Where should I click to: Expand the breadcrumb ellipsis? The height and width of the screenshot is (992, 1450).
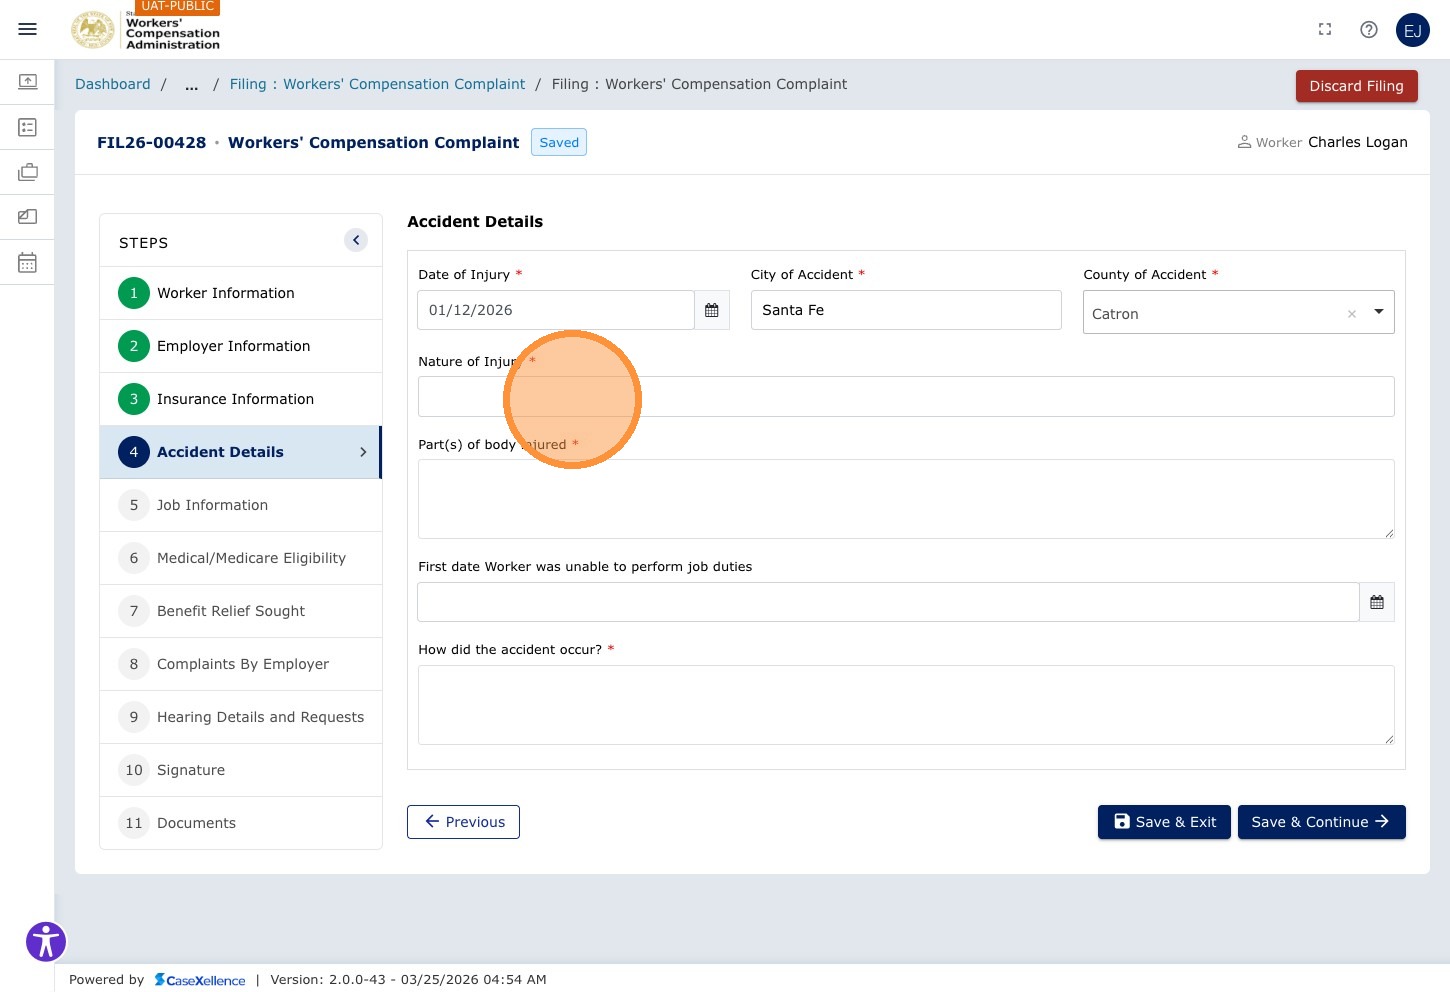(x=191, y=85)
